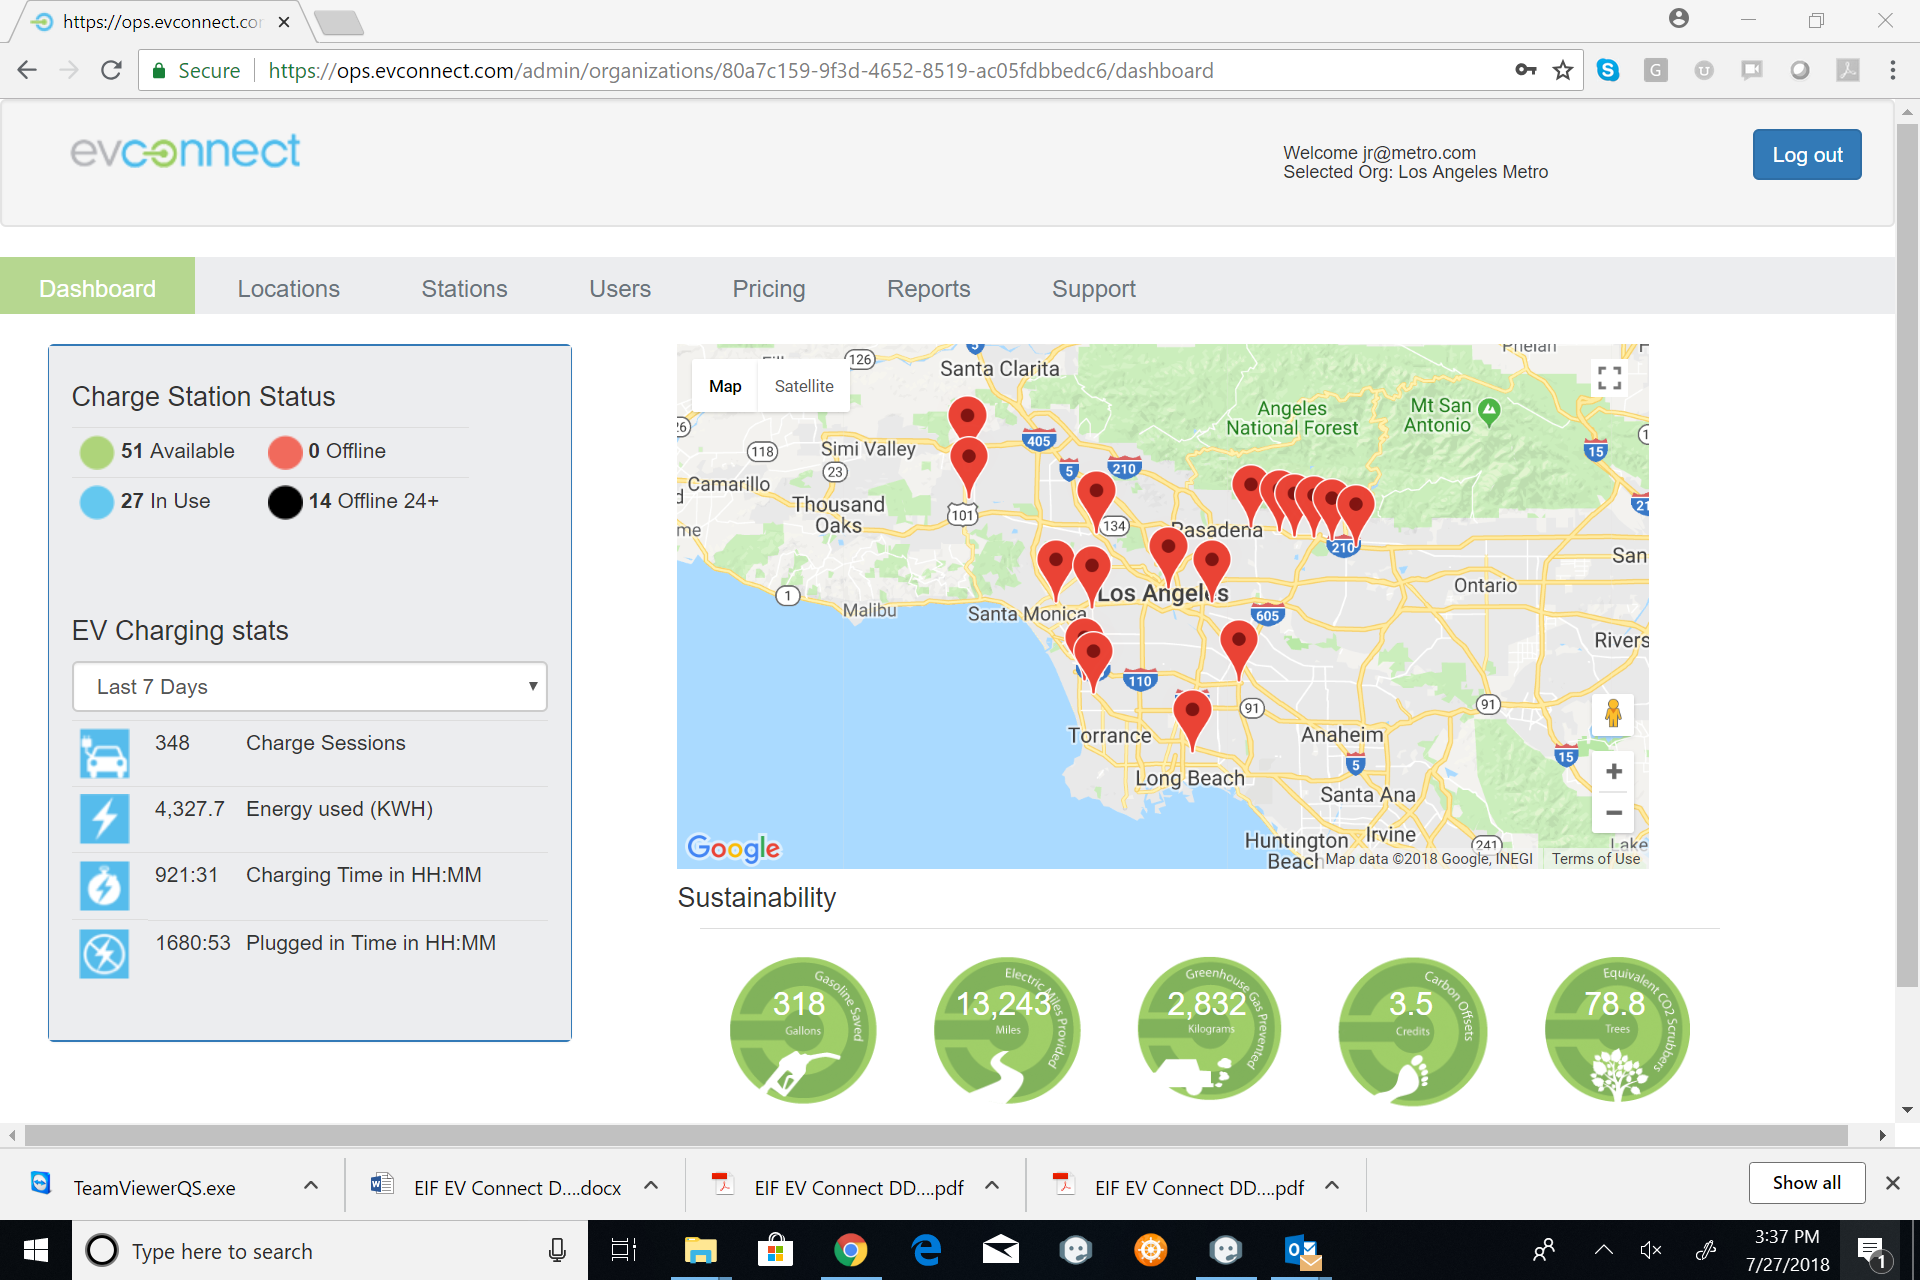Open the Last 7 Days dropdown
The height and width of the screenshot is (1280, 1920).
point(310,687)
